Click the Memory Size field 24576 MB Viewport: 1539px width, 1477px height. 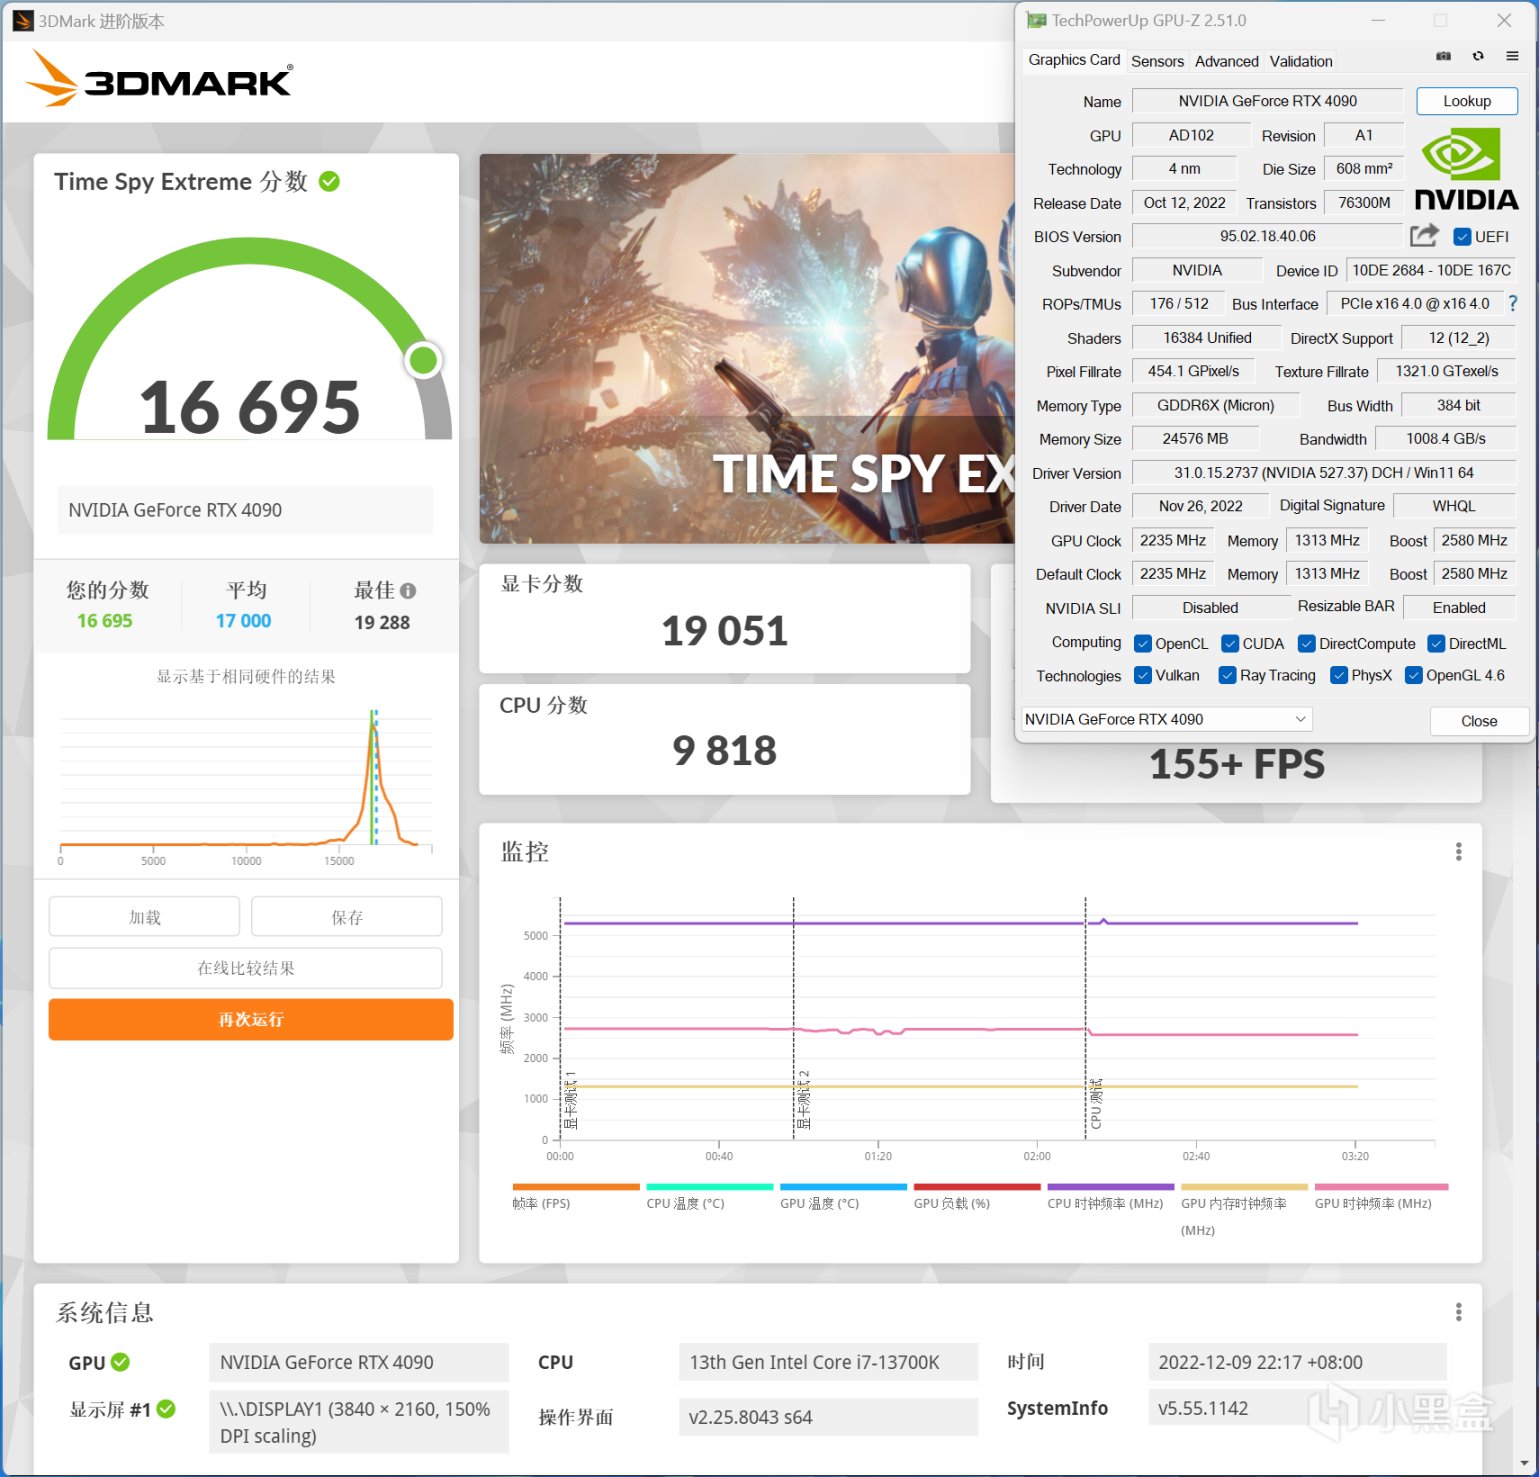click(1195, 439)
